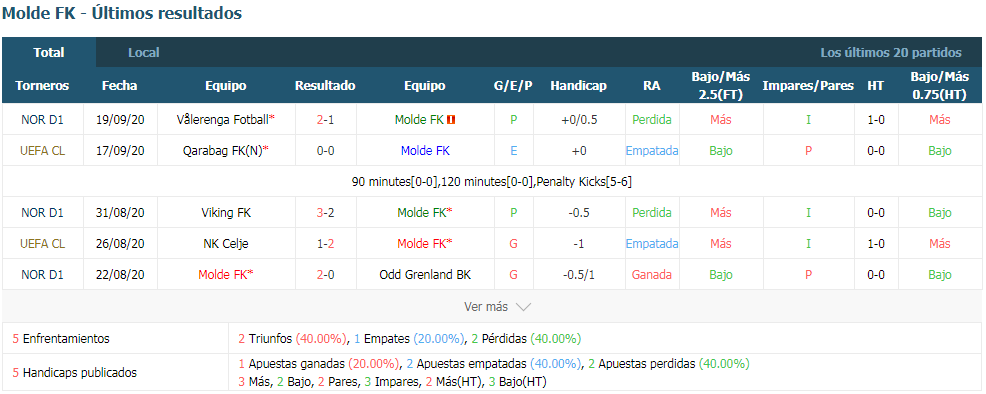The height and width of the screenshot is (394, 986).
Task: Click the penalty kicks detail row text
Action: [492, 182]
